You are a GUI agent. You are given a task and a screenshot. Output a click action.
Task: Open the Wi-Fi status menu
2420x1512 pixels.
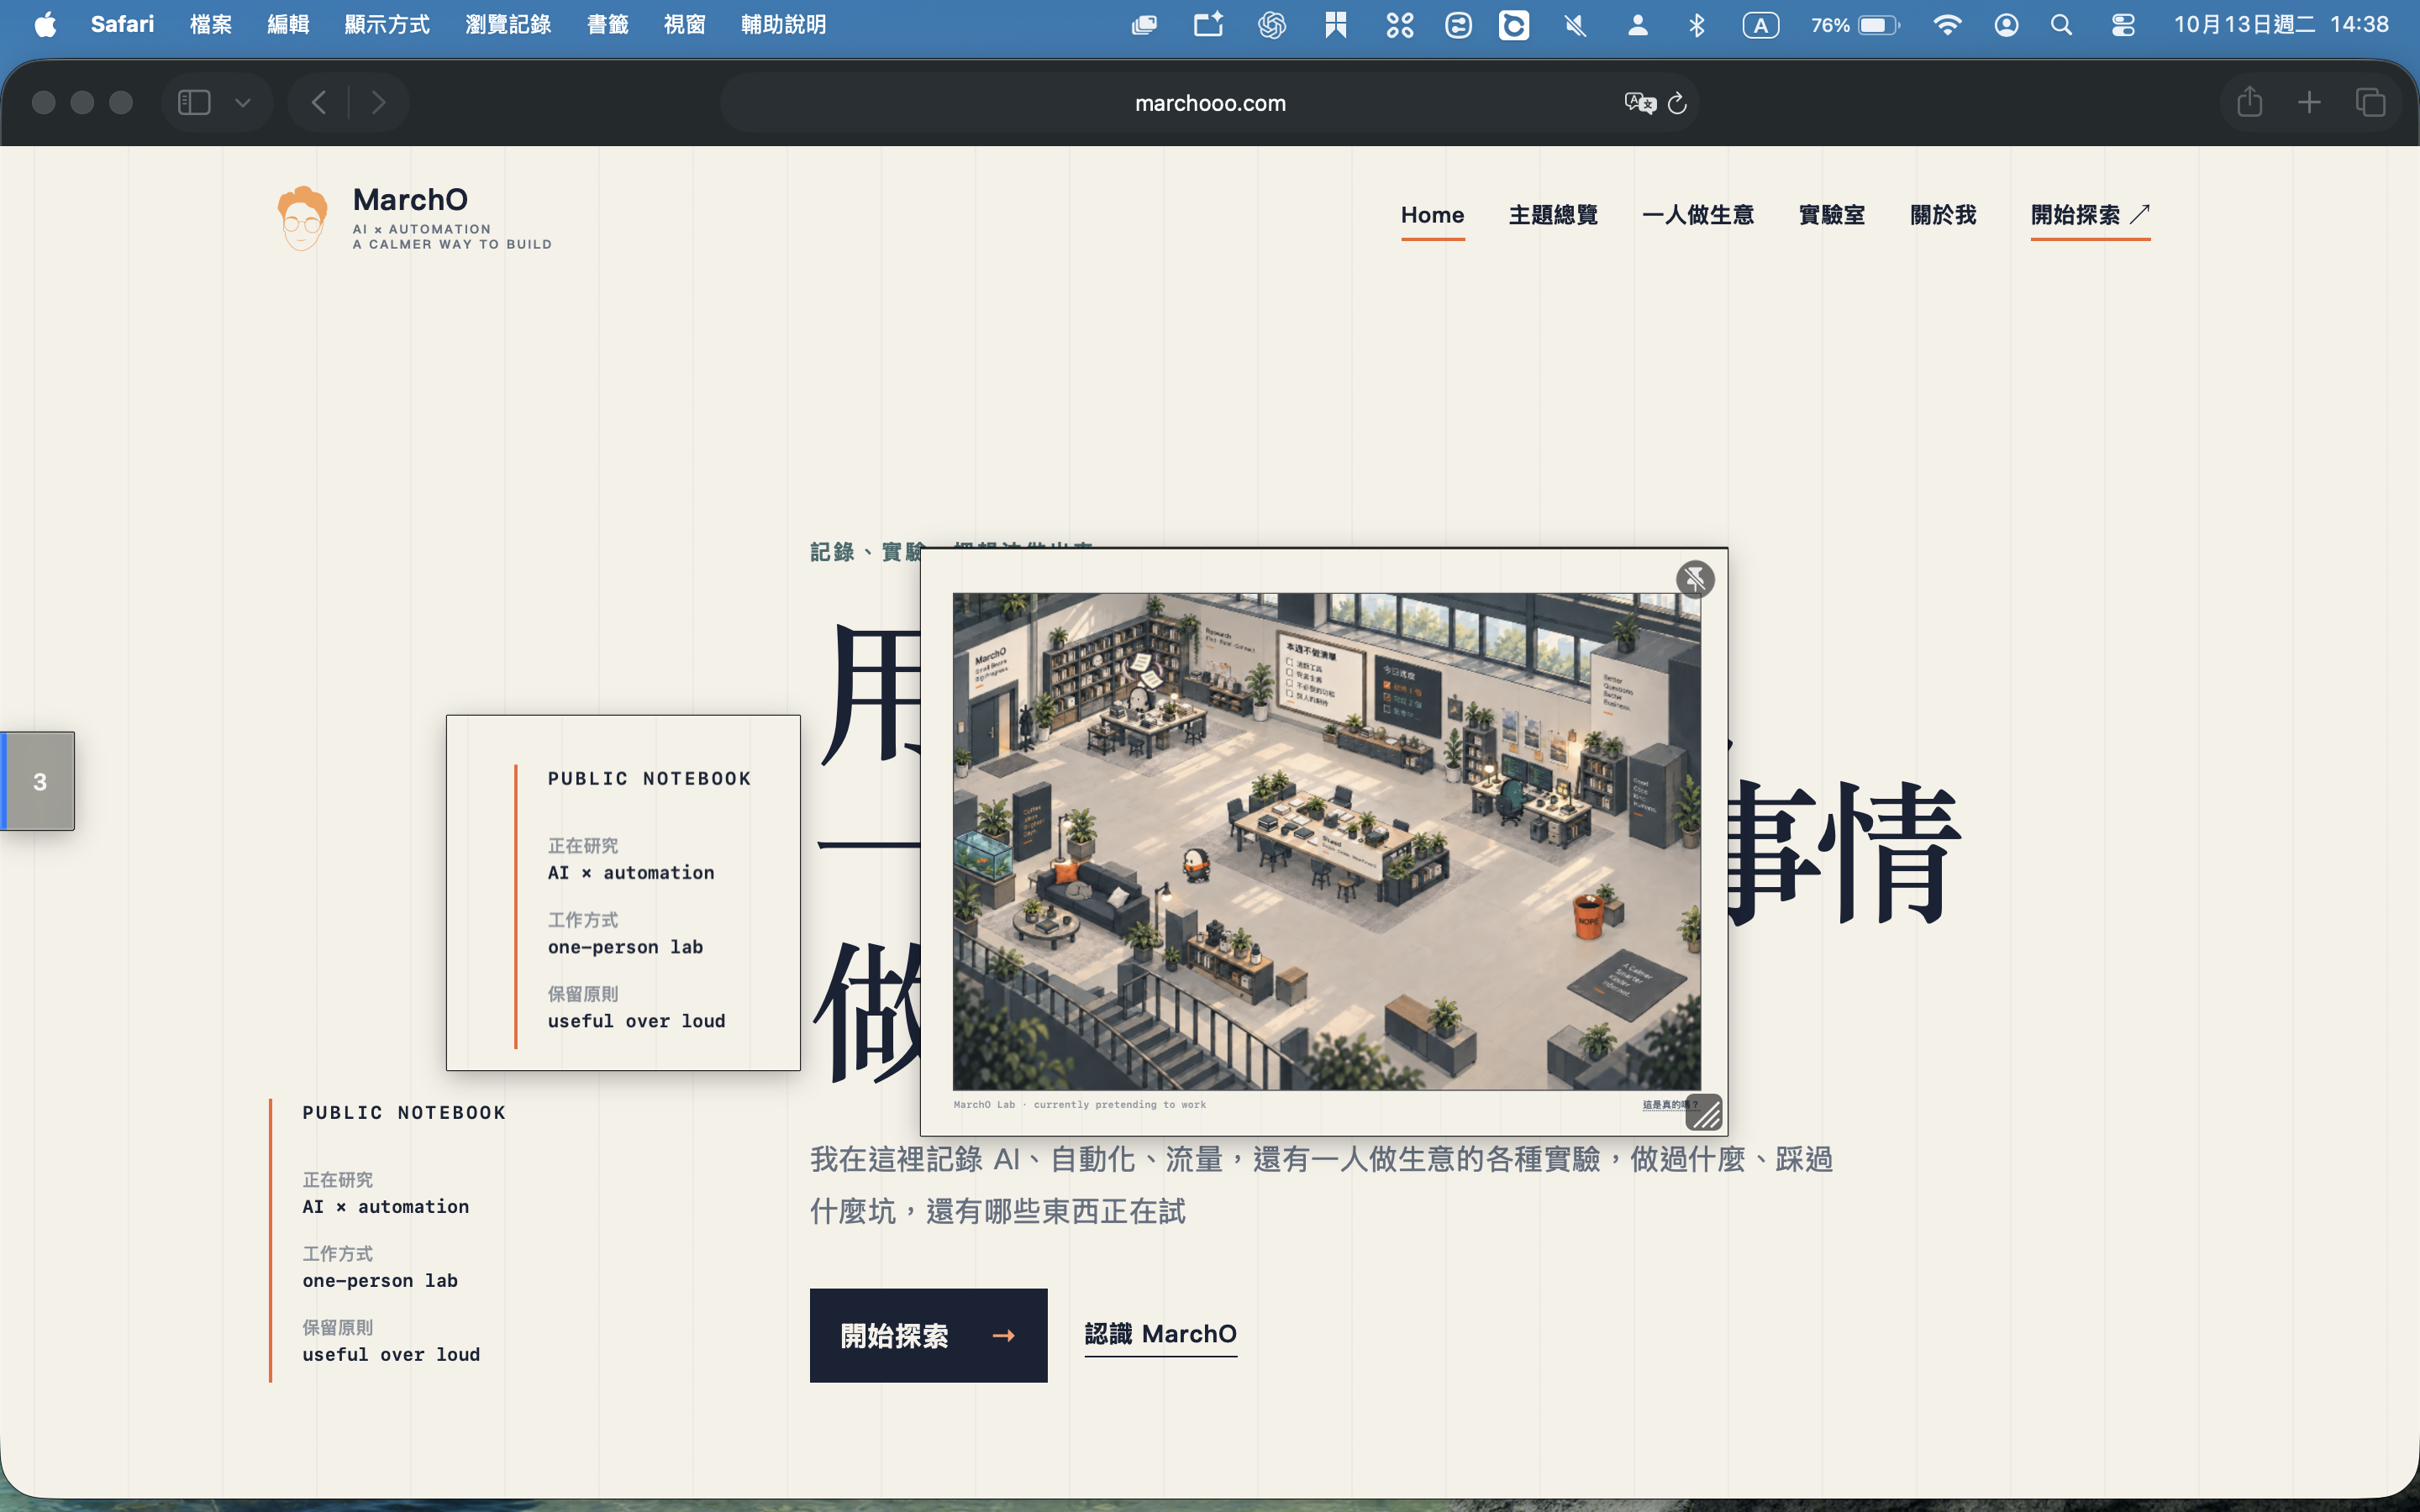pyautogui.click(x=1946, y=25)
